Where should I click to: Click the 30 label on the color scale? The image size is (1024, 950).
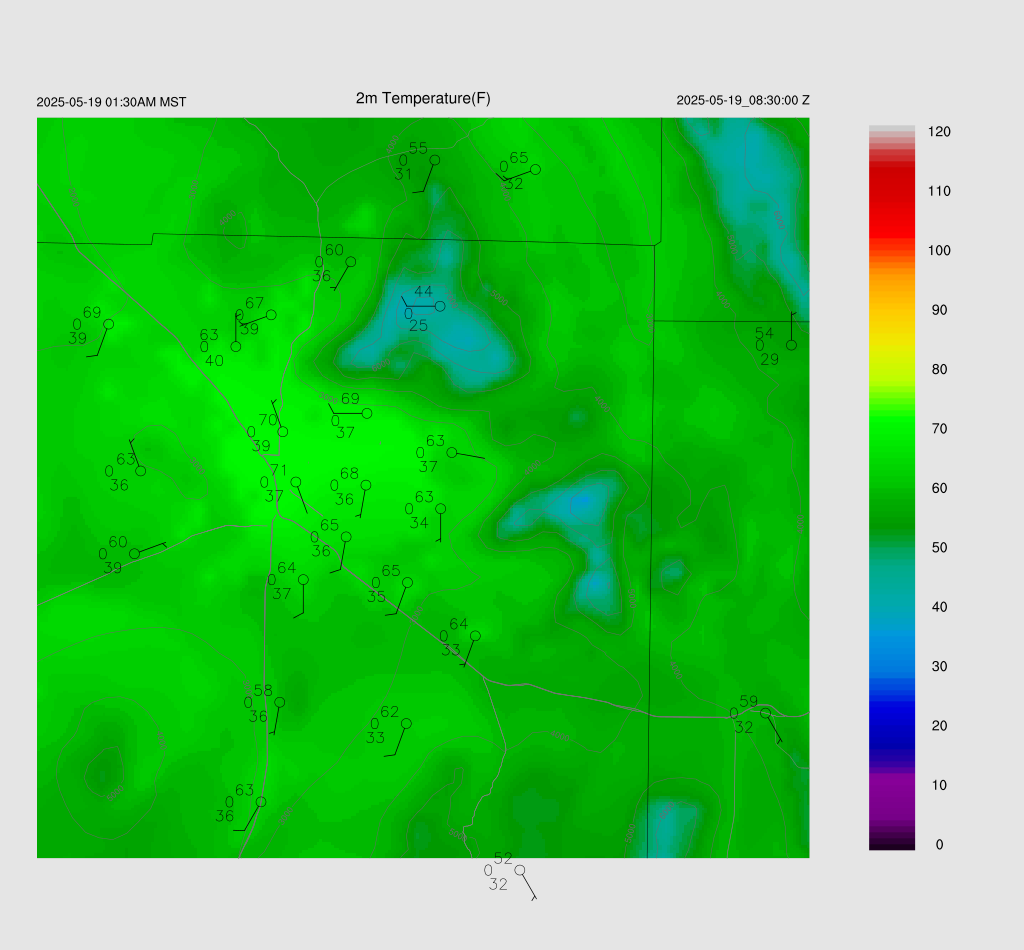(x=939, y=667)
